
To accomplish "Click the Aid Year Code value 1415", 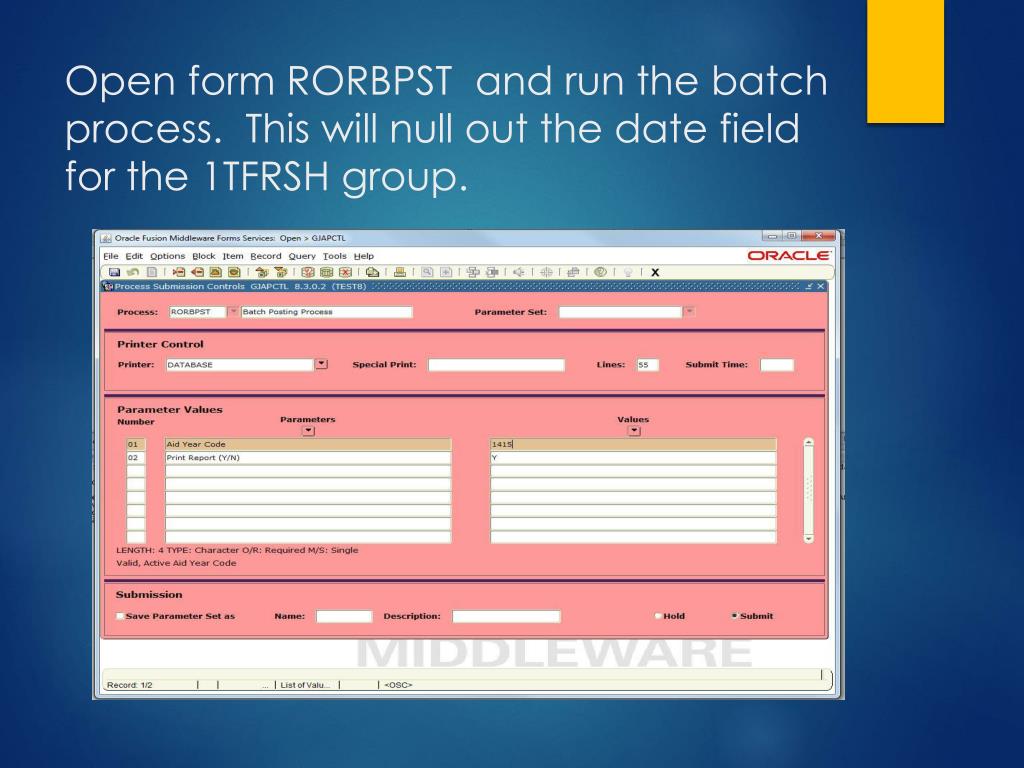I will 633,444.
